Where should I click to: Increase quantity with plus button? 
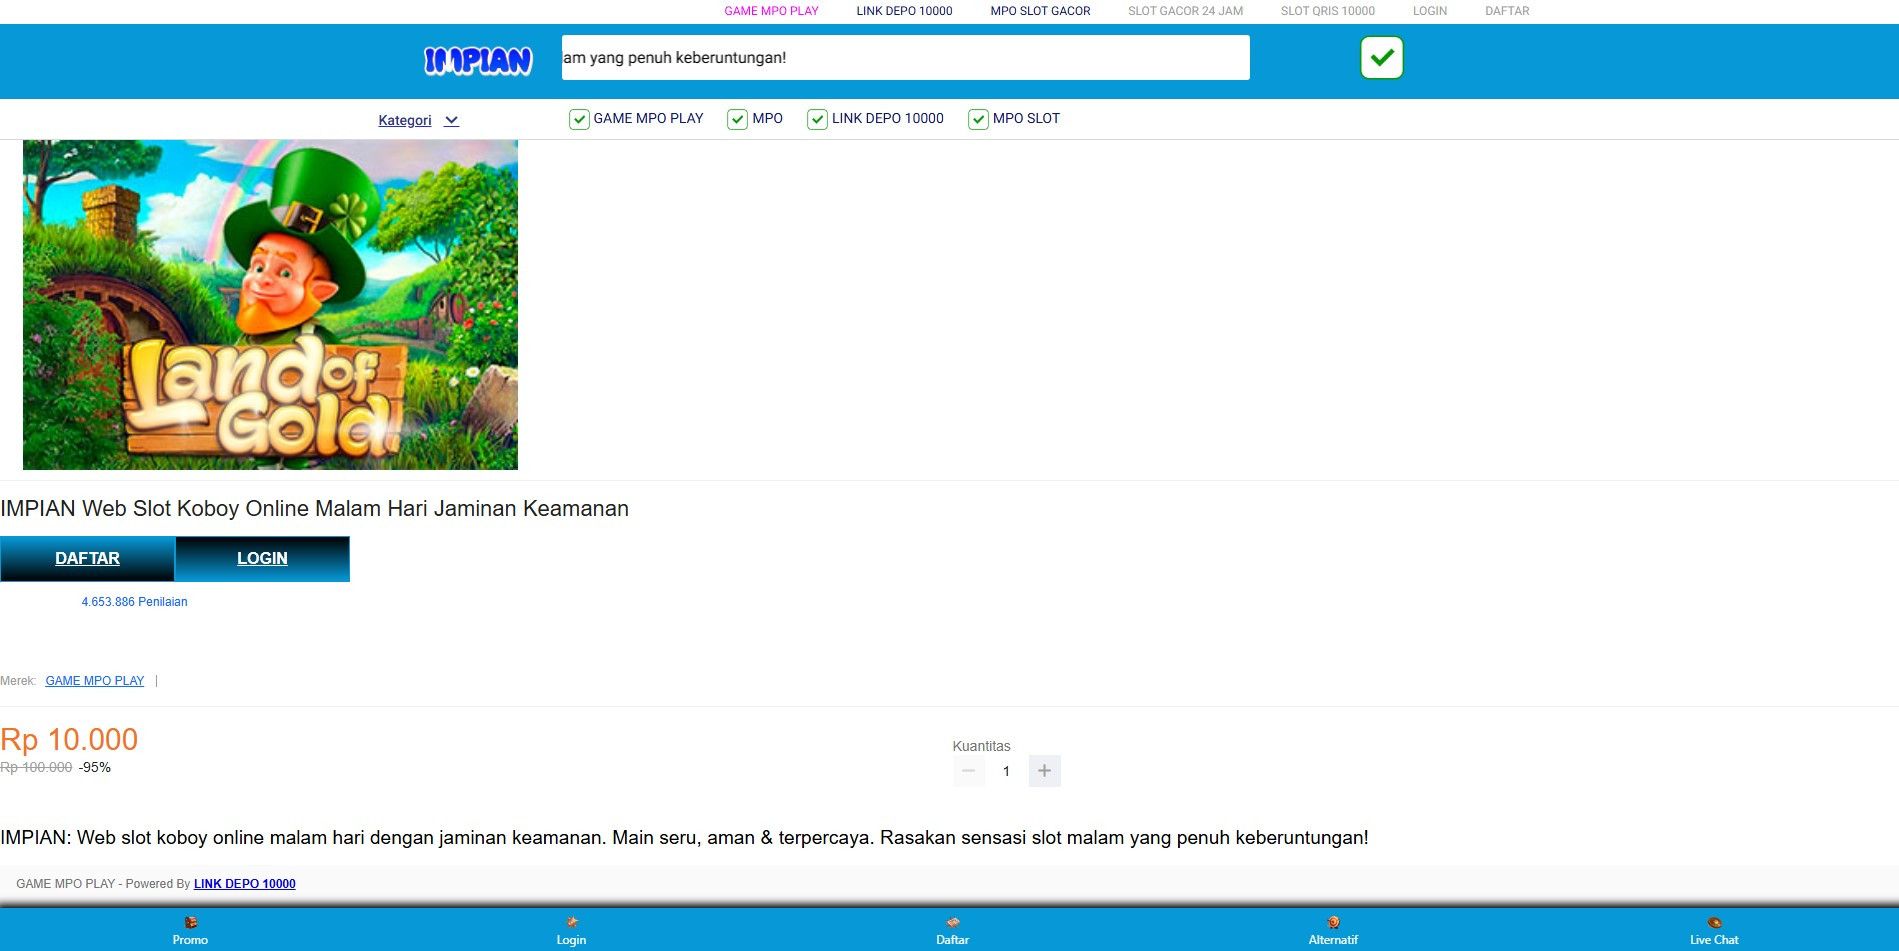(x=1044, y=771)
